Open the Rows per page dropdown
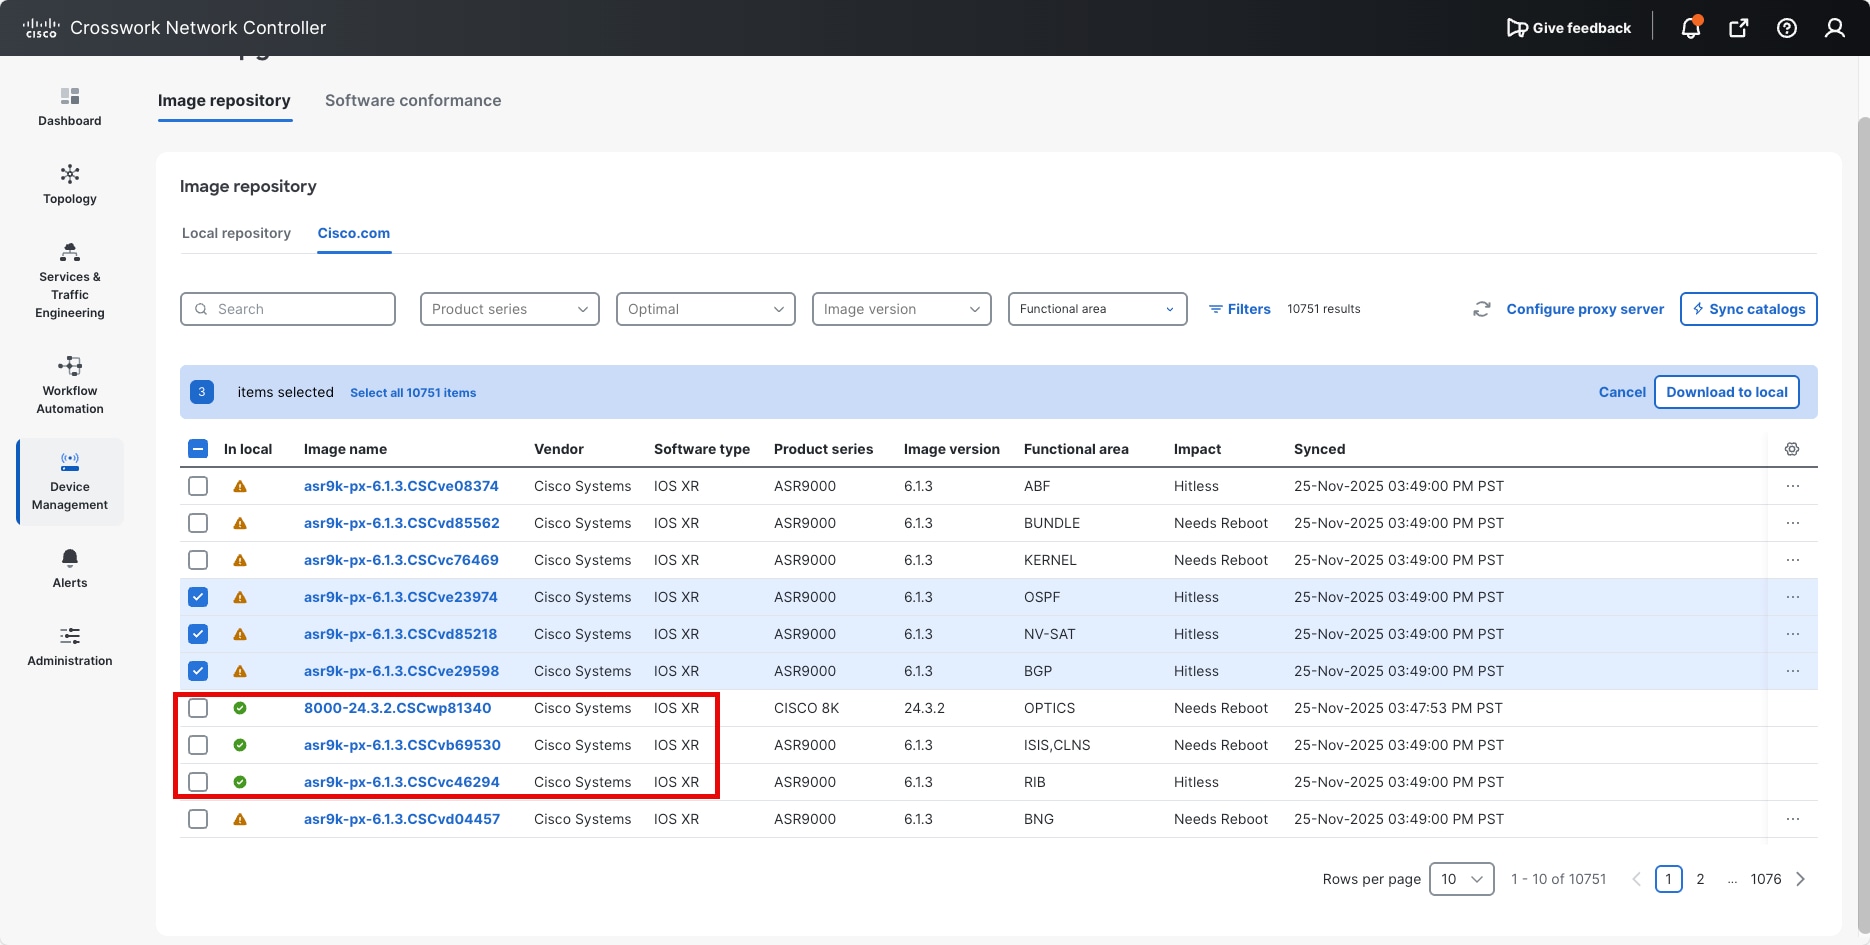The height and width of the screenshot is (945, 1870). coord(1461,879)
